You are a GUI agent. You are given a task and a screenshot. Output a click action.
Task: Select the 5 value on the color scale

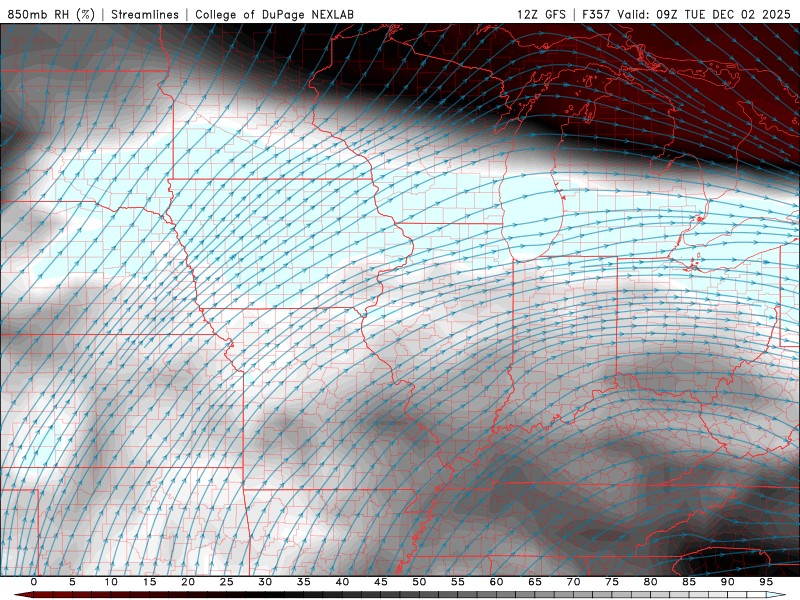72,582
